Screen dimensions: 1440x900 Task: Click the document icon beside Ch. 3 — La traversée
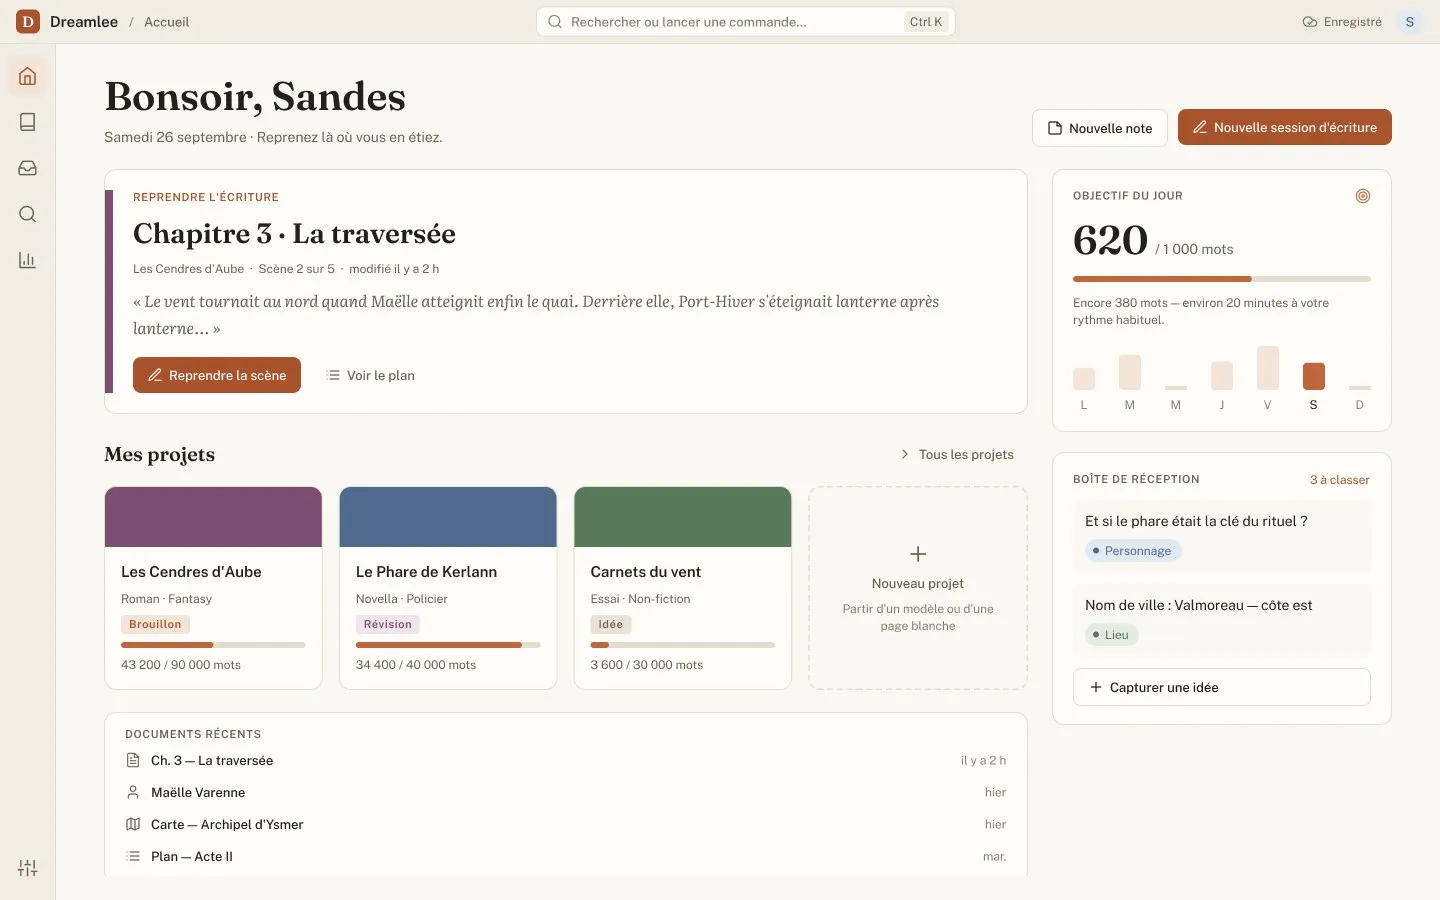click(x=133, y=760)
